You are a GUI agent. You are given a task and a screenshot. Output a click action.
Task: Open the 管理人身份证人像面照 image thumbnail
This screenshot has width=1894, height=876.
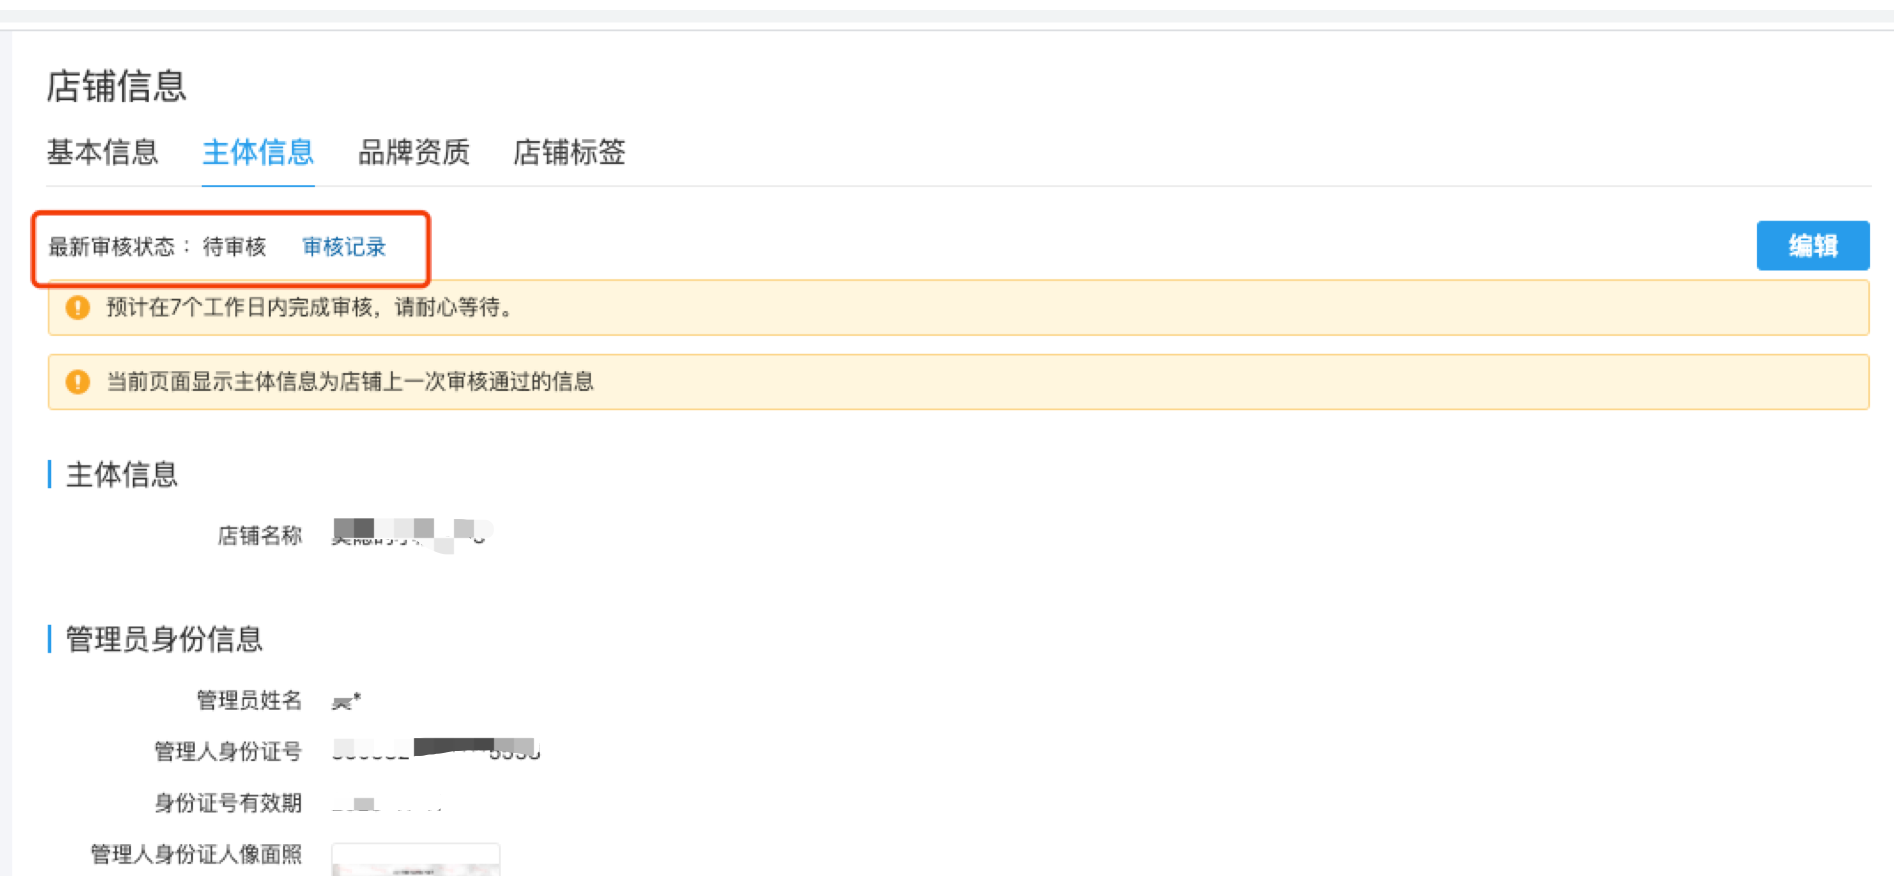pos(416,859)
